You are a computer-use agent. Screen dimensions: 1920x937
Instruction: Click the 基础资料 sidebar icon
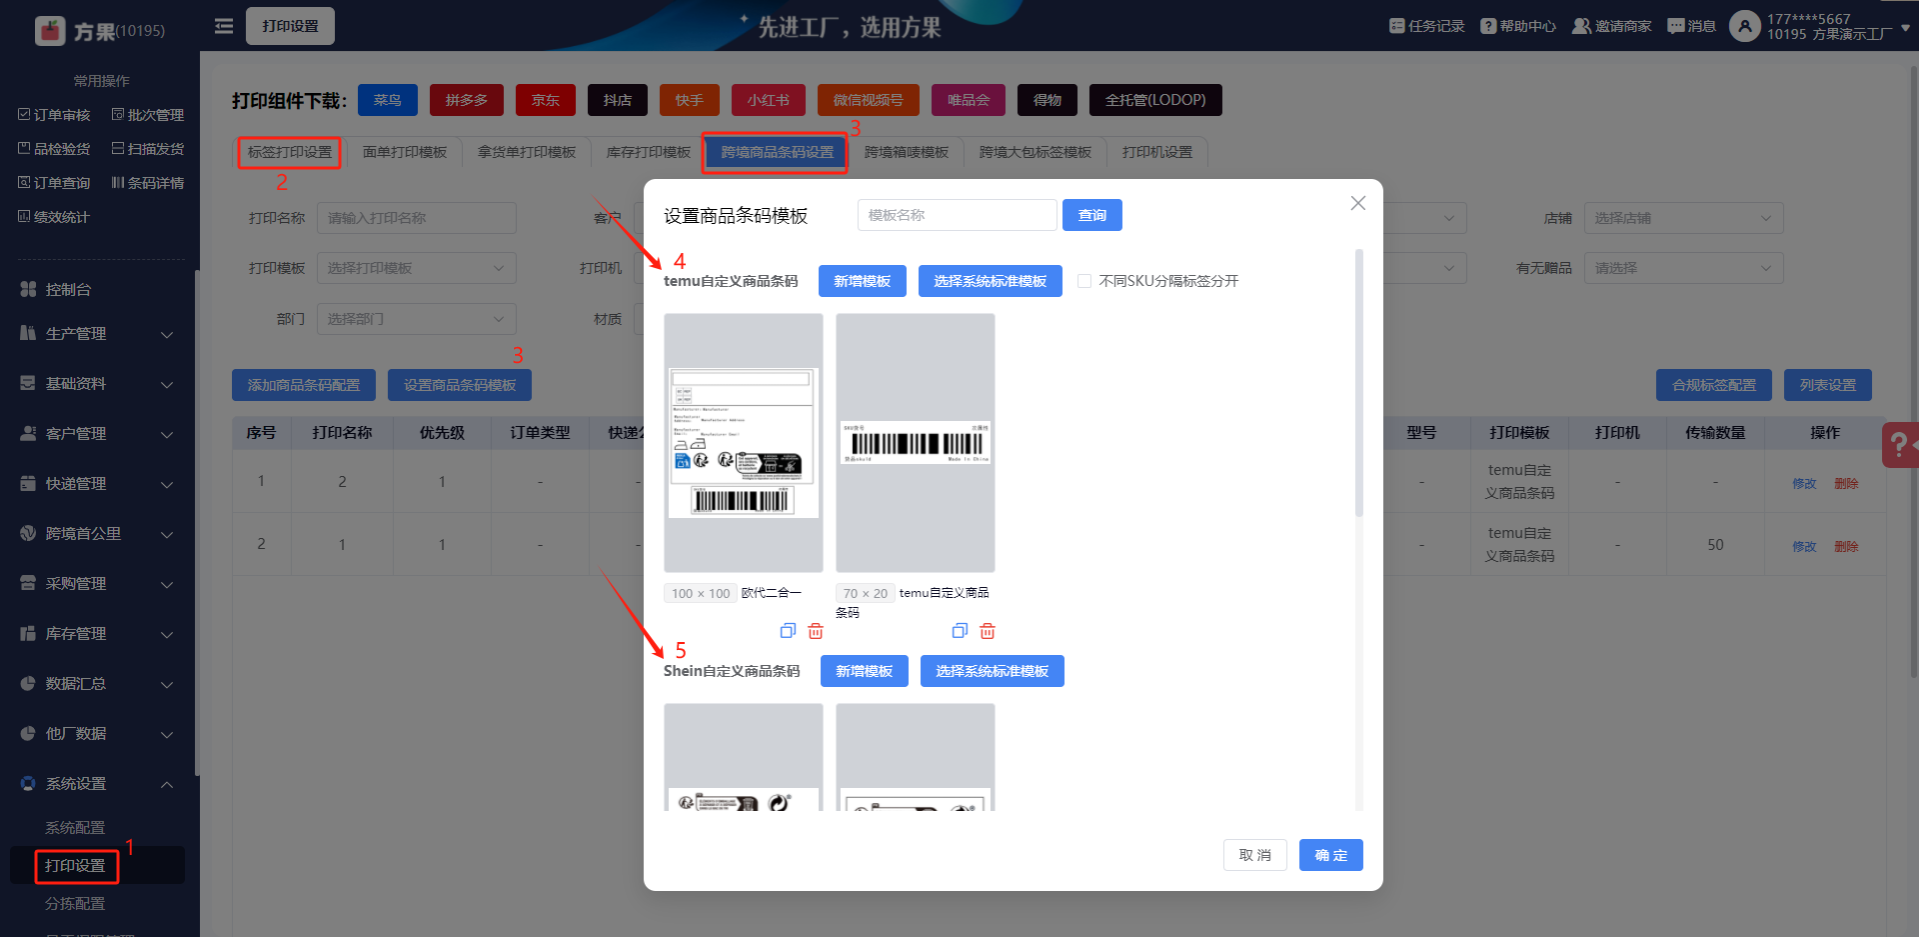(x=28, y=383)
